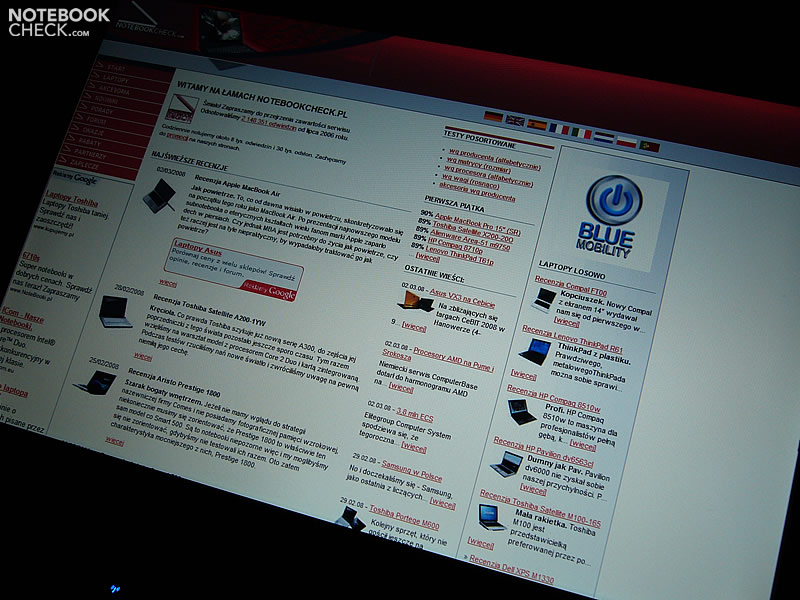Click the 'Toshiba Portege M600' news link
The width and height of the screenshot is (800, 600).
click(404, 517)
